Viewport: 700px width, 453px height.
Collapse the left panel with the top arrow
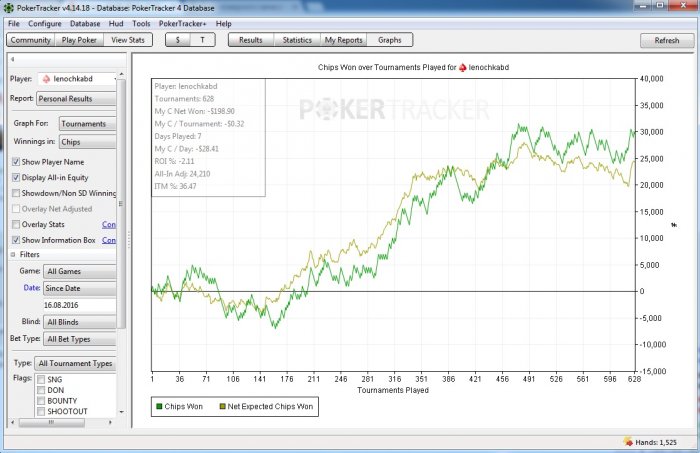(12, 59)
